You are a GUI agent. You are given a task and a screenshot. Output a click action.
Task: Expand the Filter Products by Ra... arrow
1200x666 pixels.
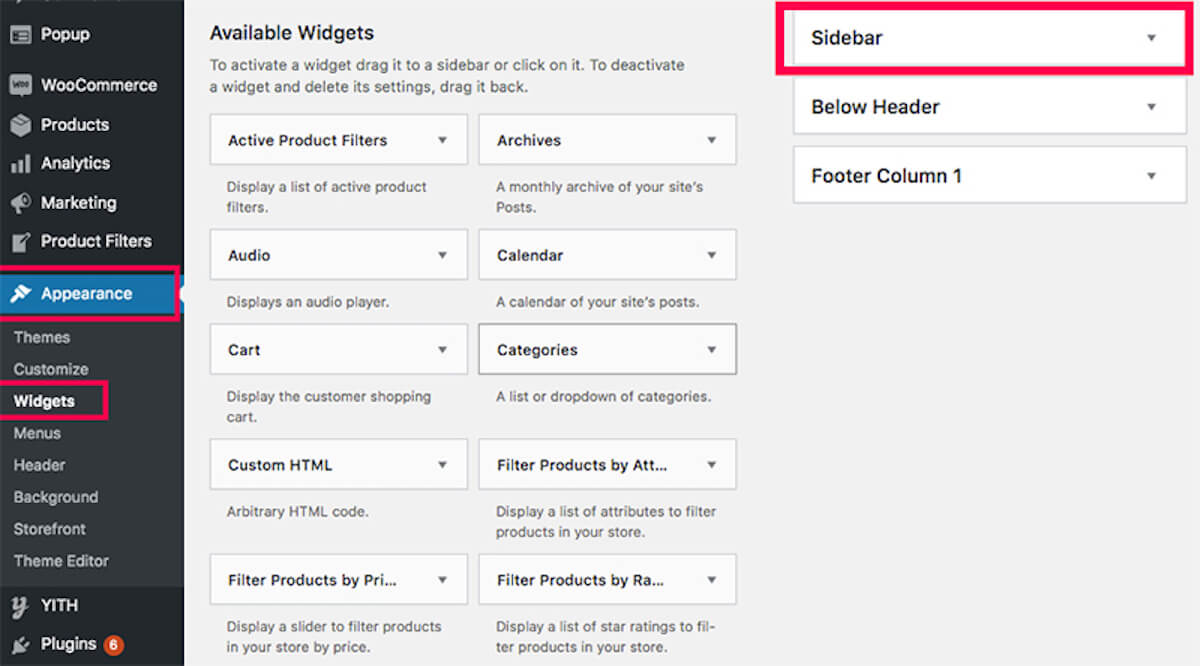coord(712,580)
